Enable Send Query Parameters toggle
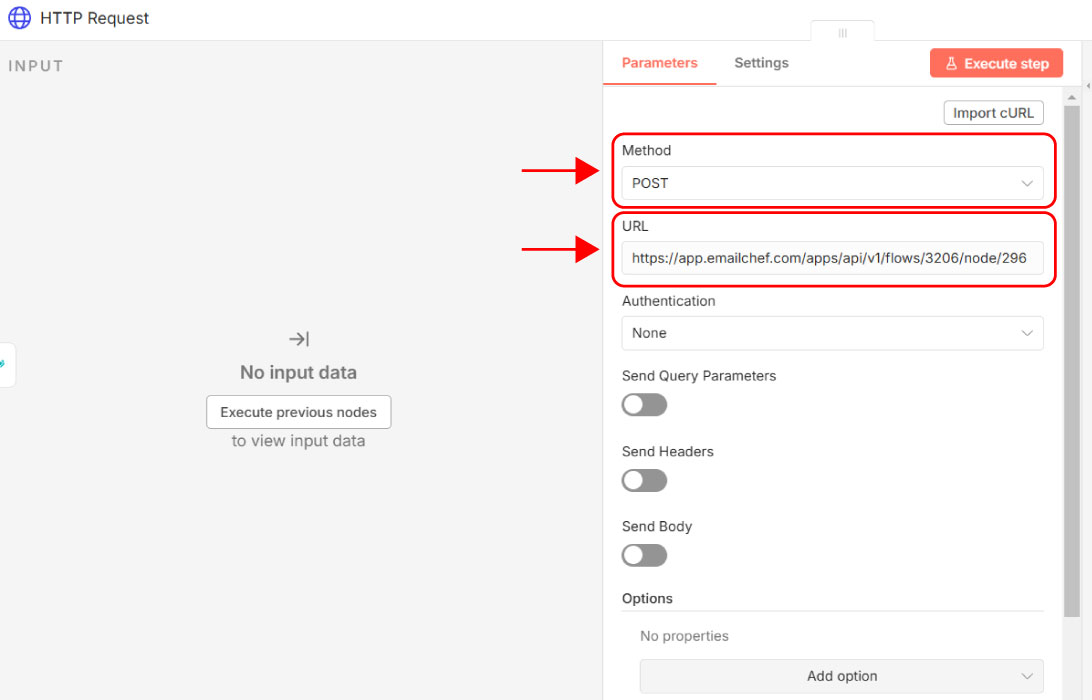This screenshot has width=1092, height=700. pos(644,405)
